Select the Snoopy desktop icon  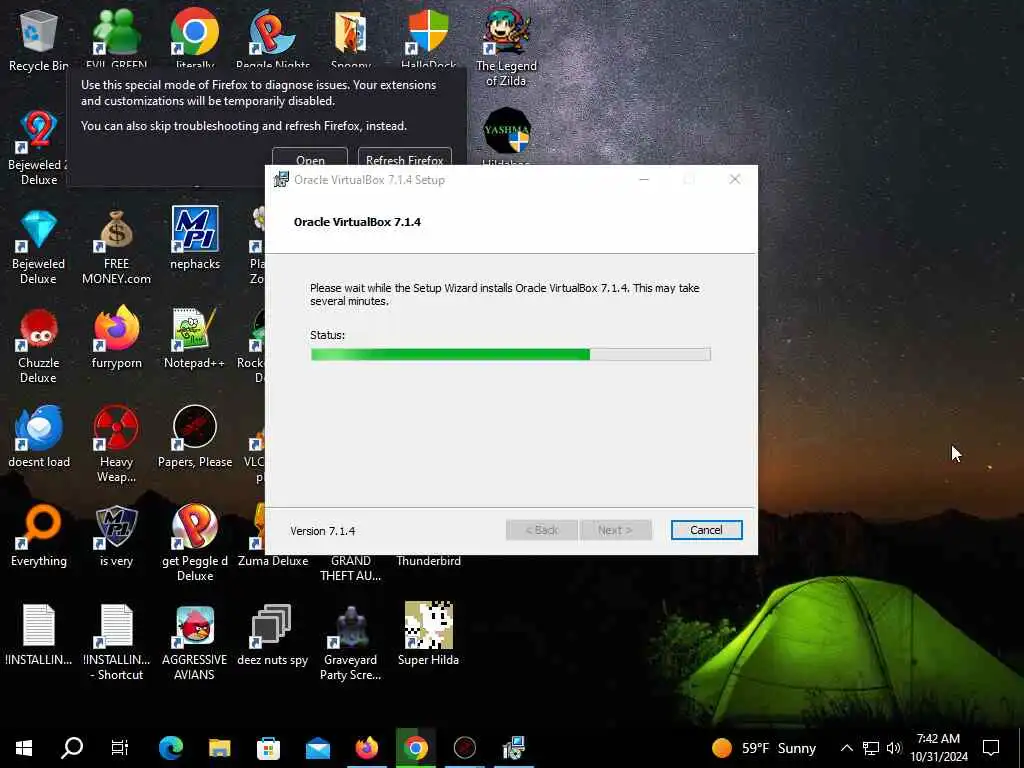coord(351,39)
